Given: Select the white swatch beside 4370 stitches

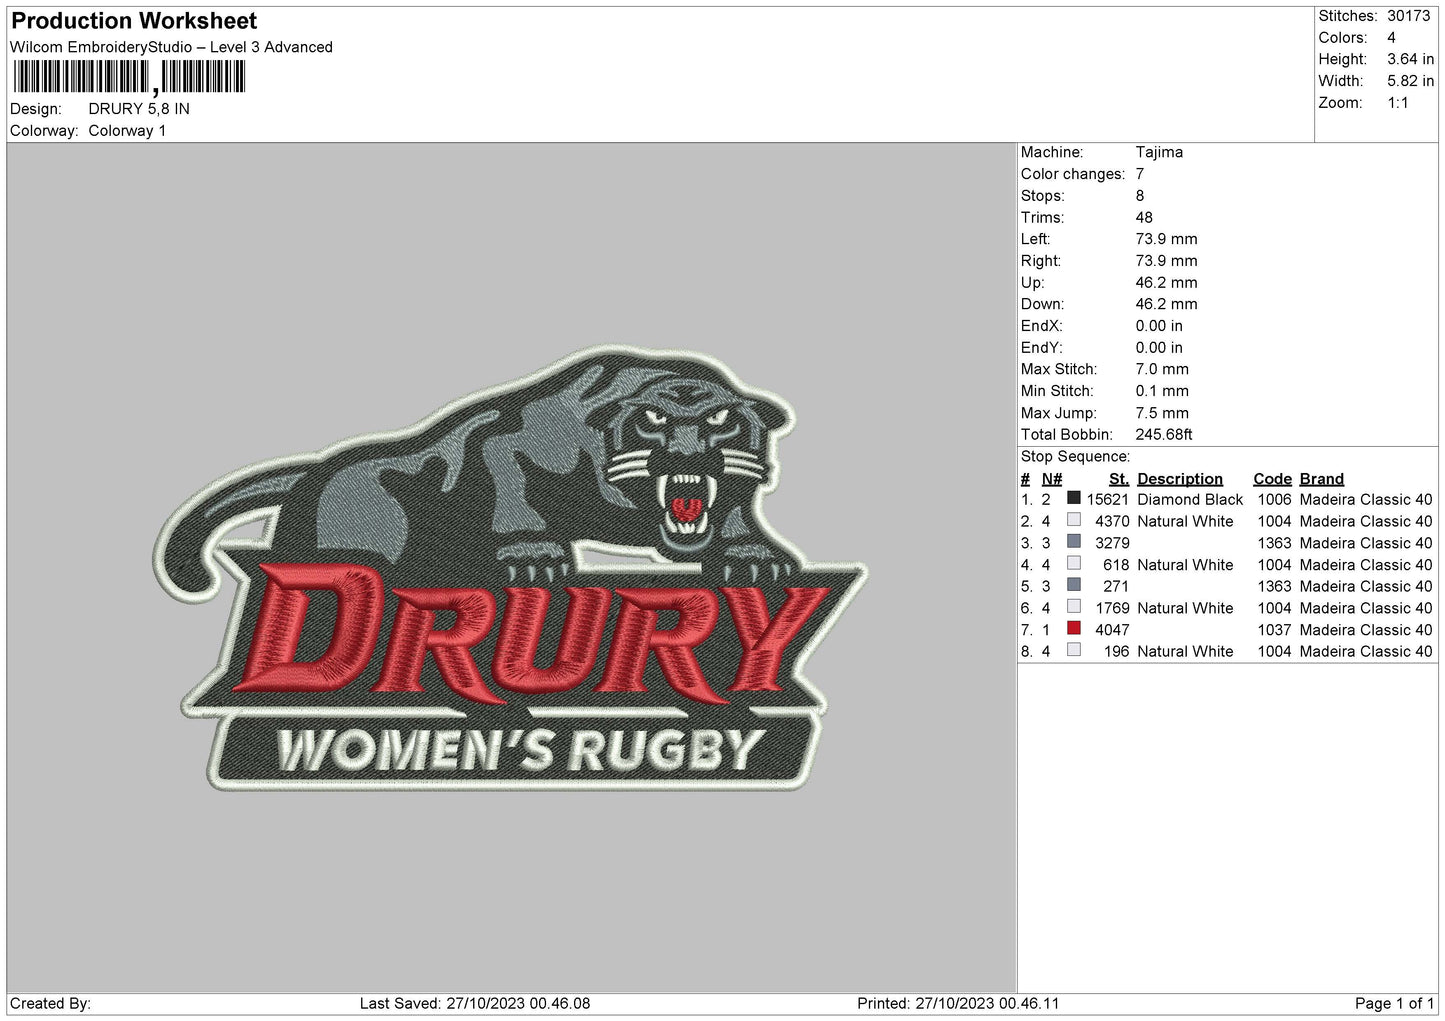Looking at the screenshot, I should [x=1074, y=520].
